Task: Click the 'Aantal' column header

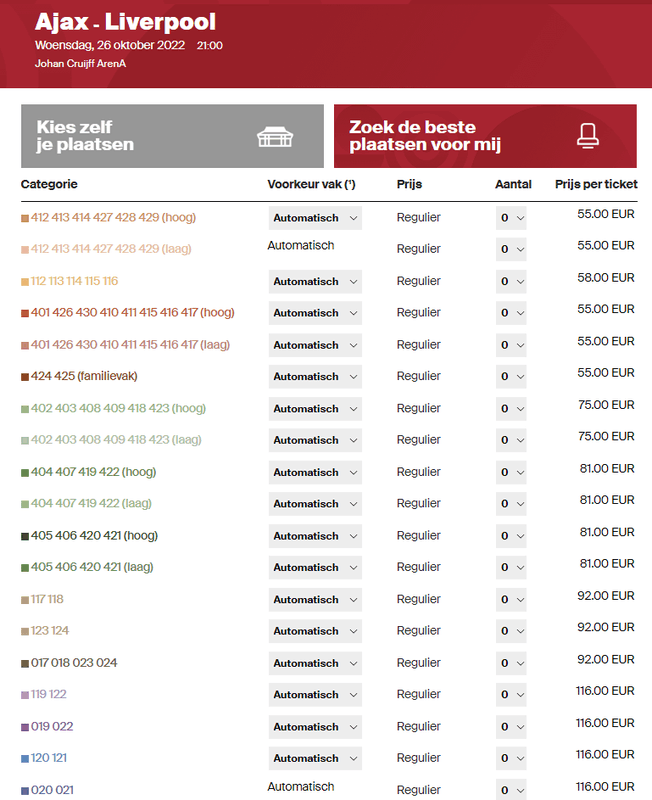Action: pos(513,184)
